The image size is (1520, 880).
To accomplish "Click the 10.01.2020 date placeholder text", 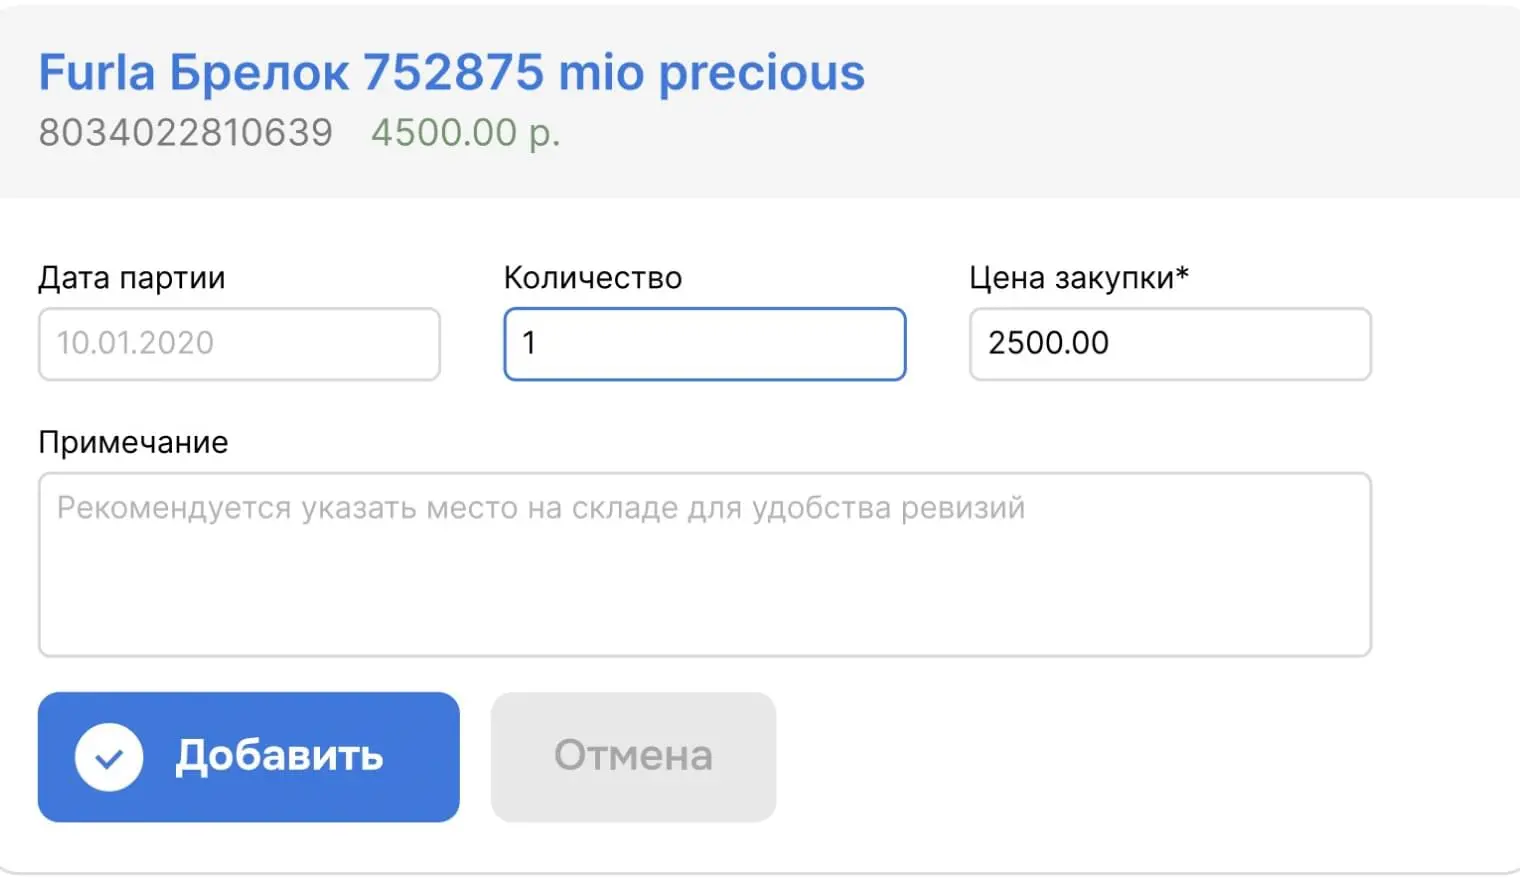I will [135, 343].
